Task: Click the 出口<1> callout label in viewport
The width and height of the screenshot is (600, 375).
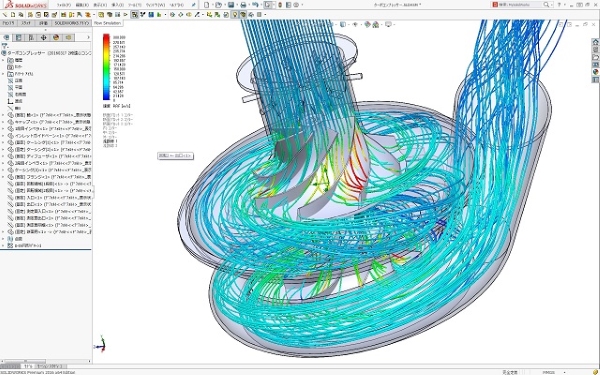Action: point(176,156)
